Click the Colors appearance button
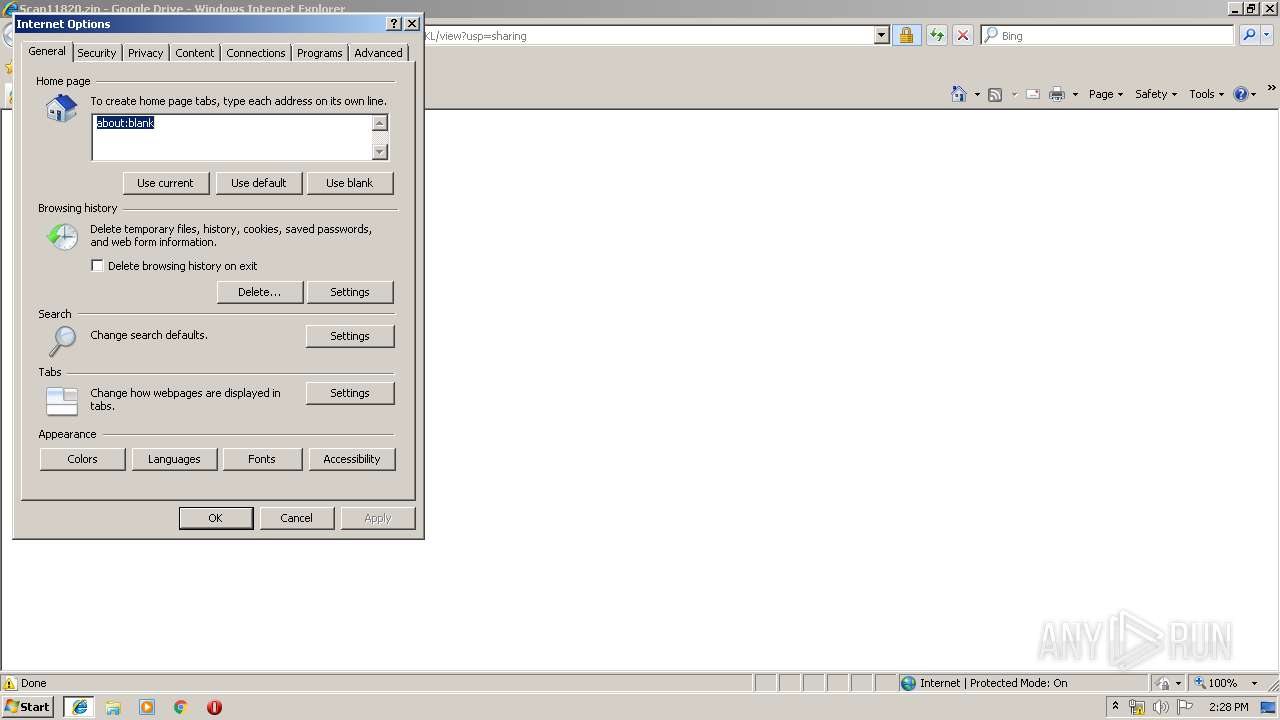 point(83,459)
